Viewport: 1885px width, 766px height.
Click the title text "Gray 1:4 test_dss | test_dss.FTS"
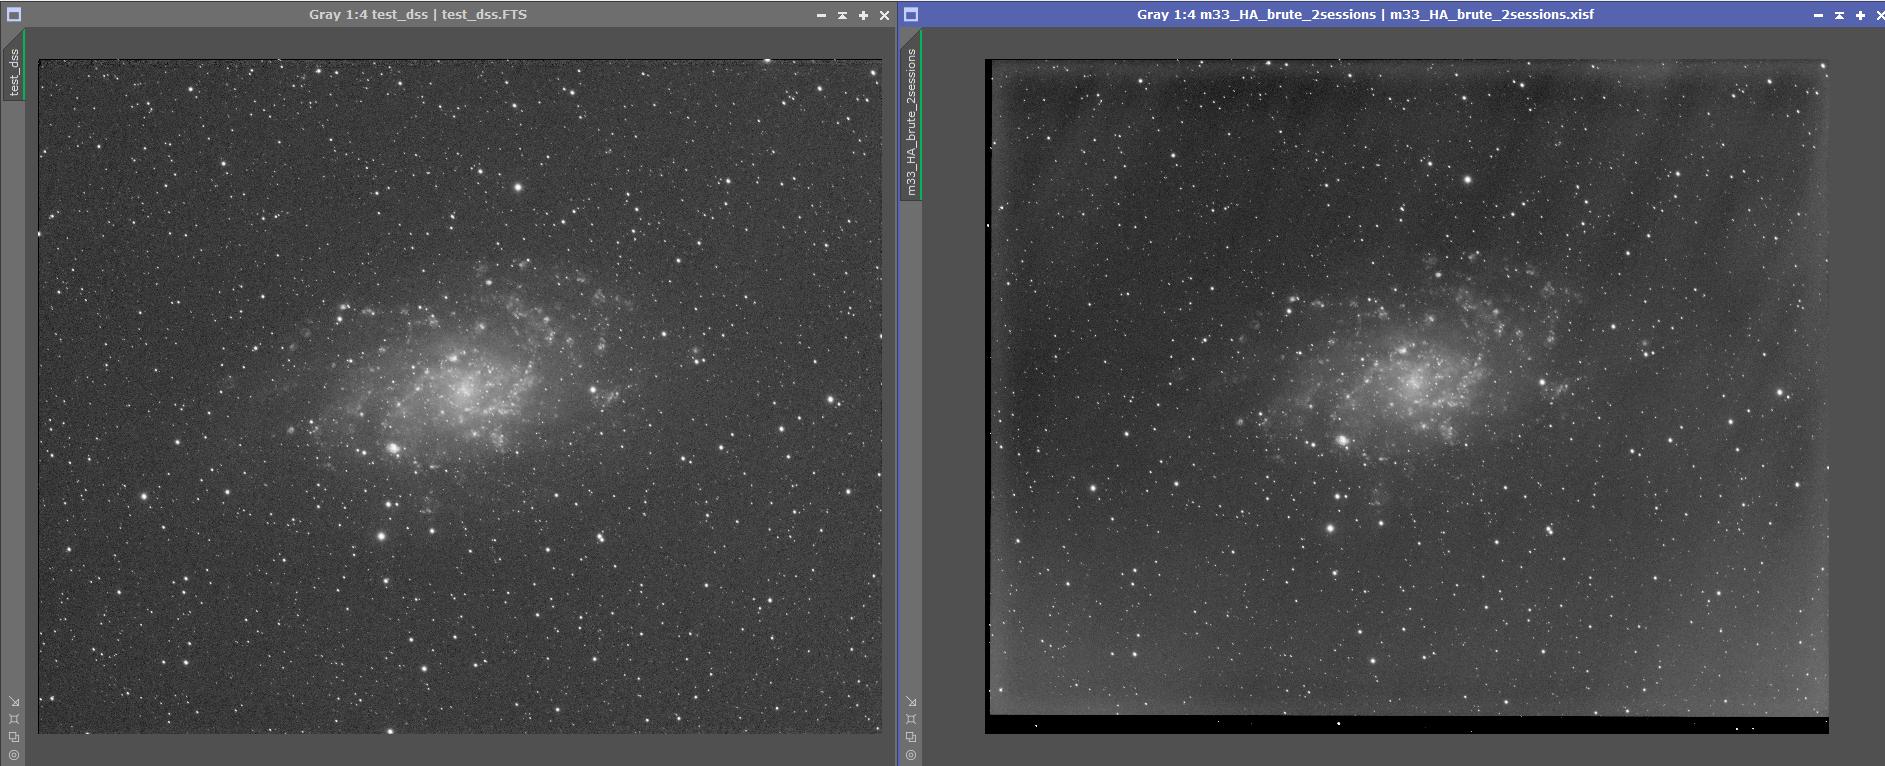[418, 15]
